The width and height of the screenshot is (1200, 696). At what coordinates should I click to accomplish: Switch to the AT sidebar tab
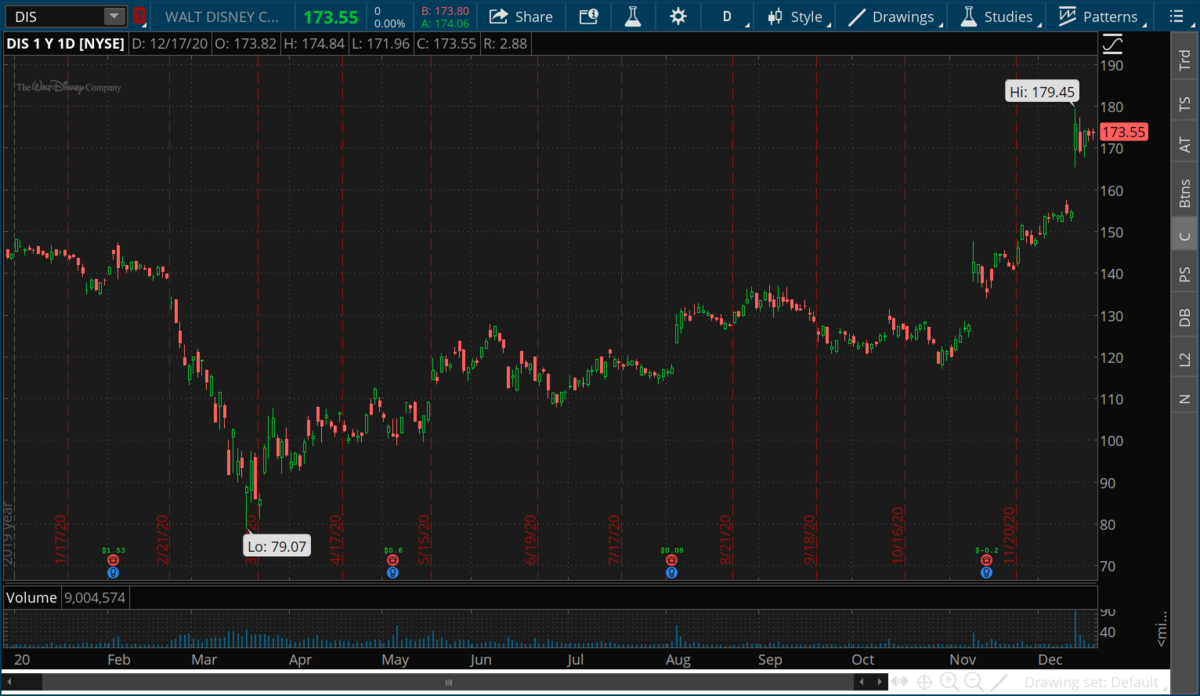(x=1185, y=146)
